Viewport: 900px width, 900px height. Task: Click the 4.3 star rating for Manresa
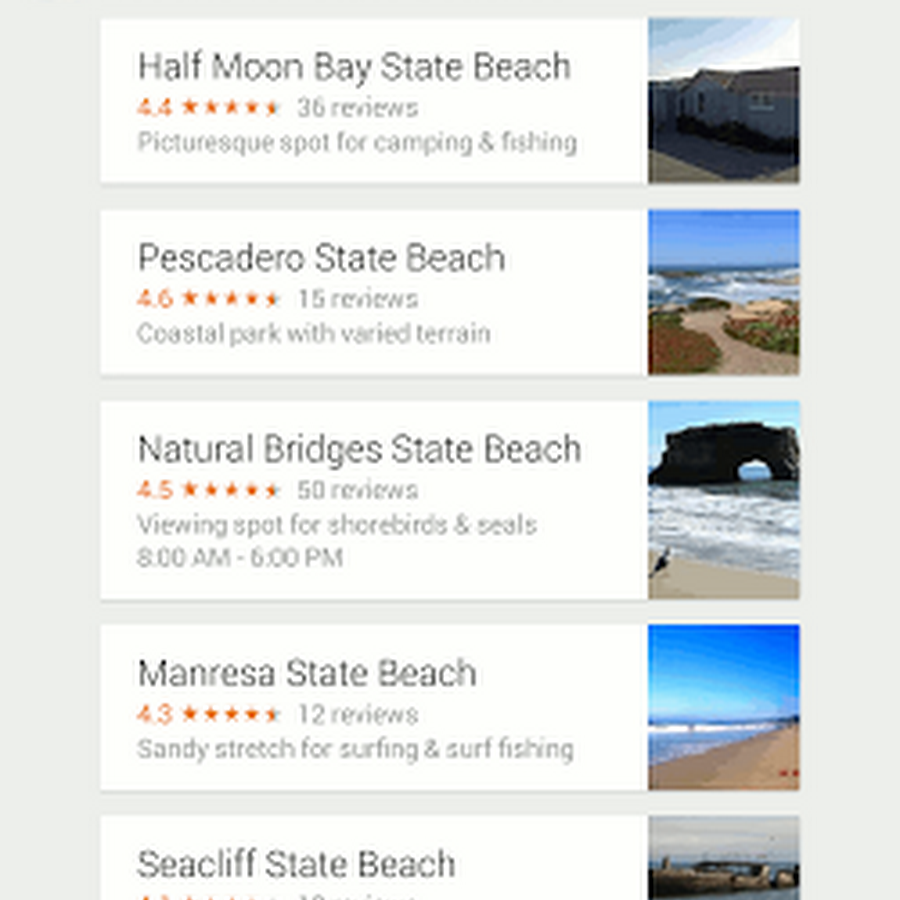(x=208, y=714)
